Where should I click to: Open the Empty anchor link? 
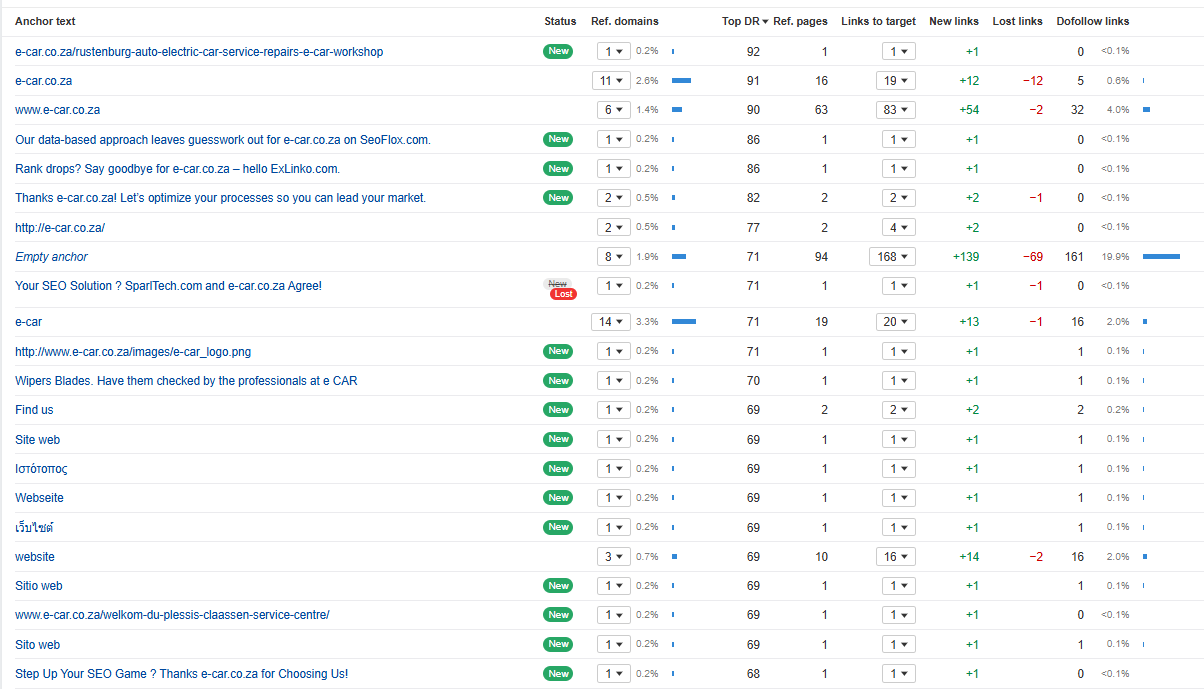tap(51, 257)
